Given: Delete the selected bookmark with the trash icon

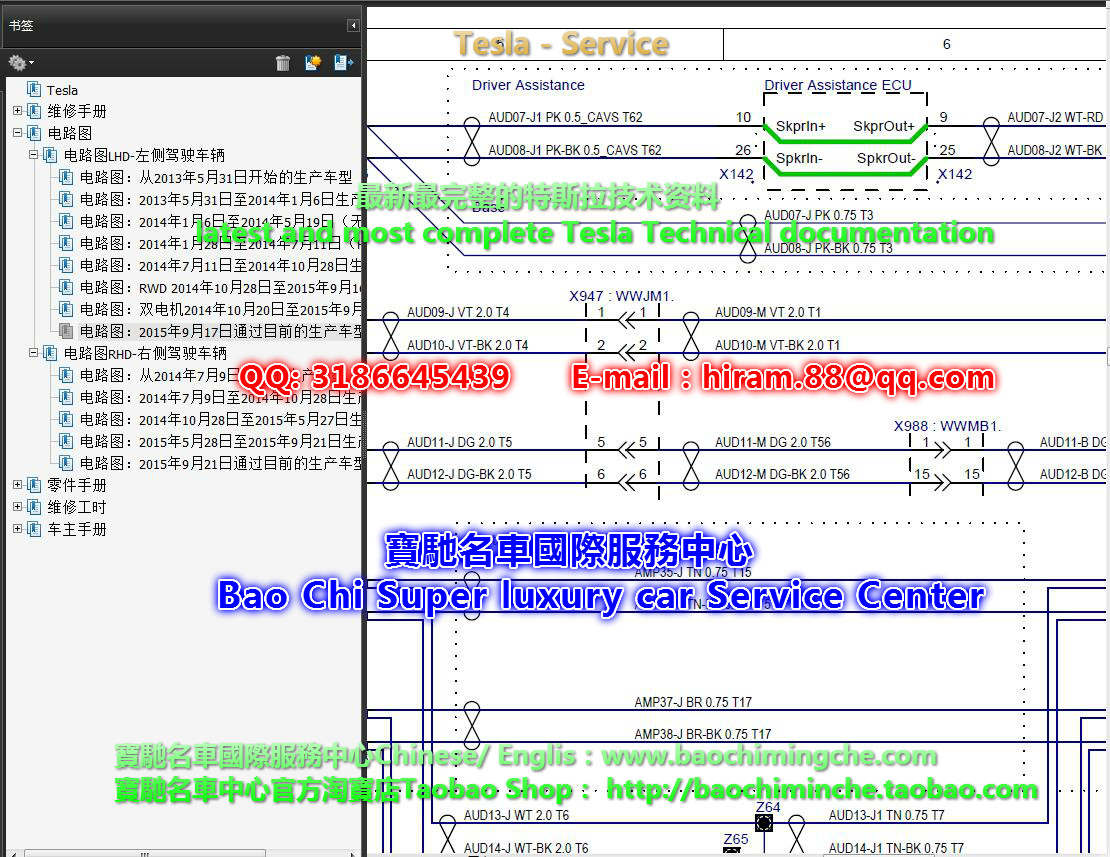Looking at the screenshot, I should pyautogui.click(x=282, y=63).
